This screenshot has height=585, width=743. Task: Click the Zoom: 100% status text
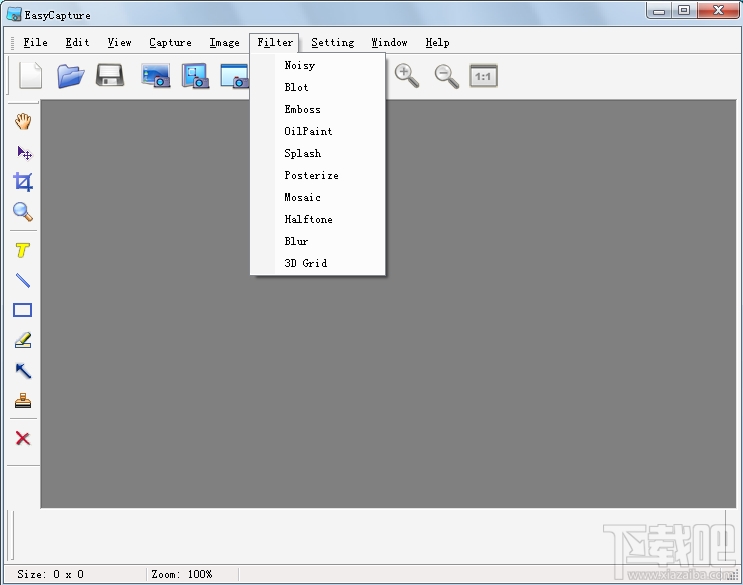(x=182, y=574)
